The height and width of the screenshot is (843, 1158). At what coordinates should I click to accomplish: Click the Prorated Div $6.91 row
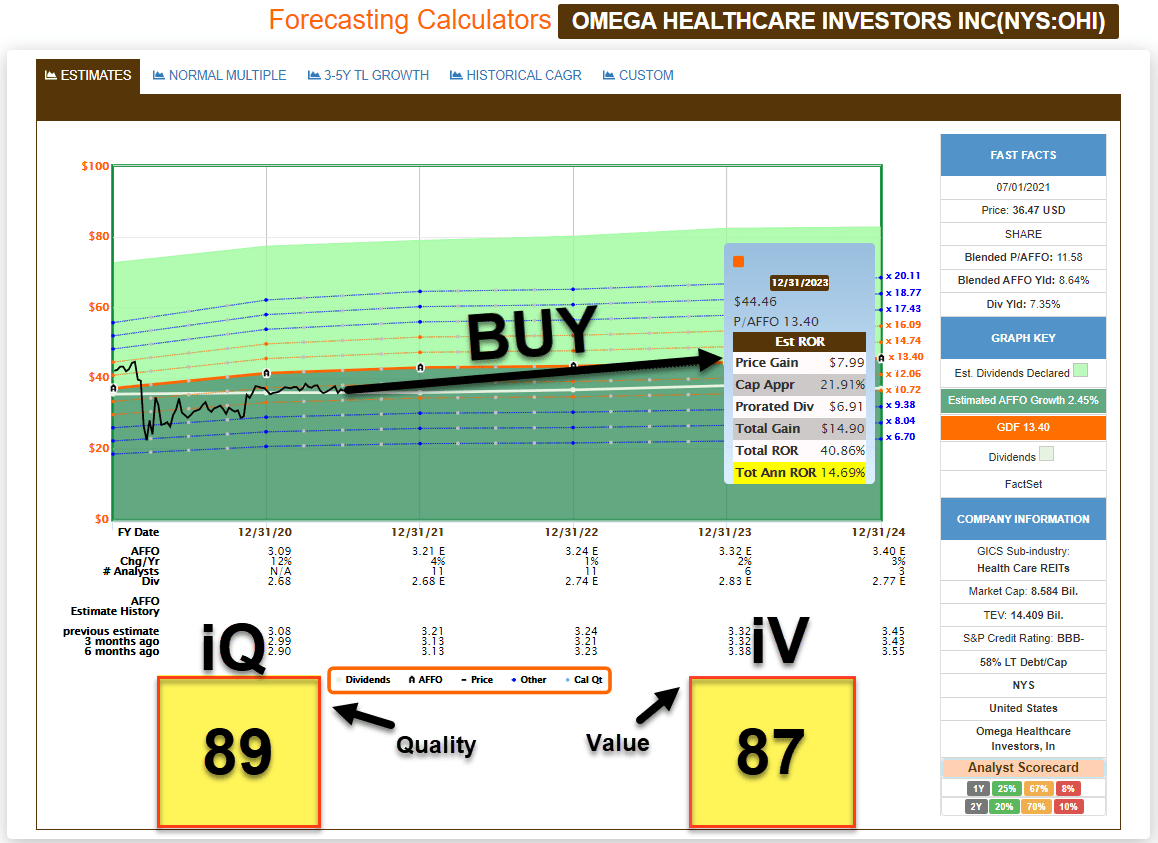(x=799, y=406)
